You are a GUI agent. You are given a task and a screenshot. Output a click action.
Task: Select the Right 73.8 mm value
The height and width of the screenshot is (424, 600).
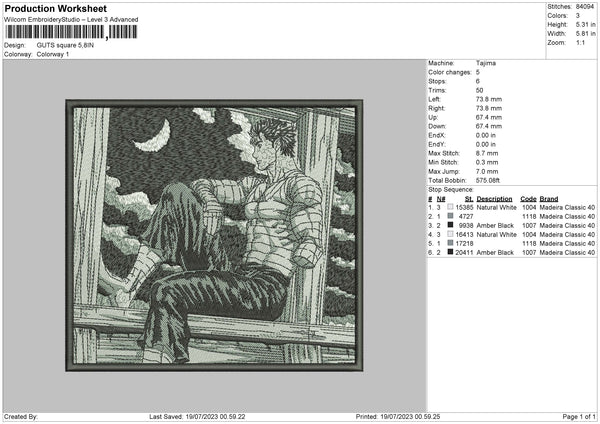click(x=489, y=109)
